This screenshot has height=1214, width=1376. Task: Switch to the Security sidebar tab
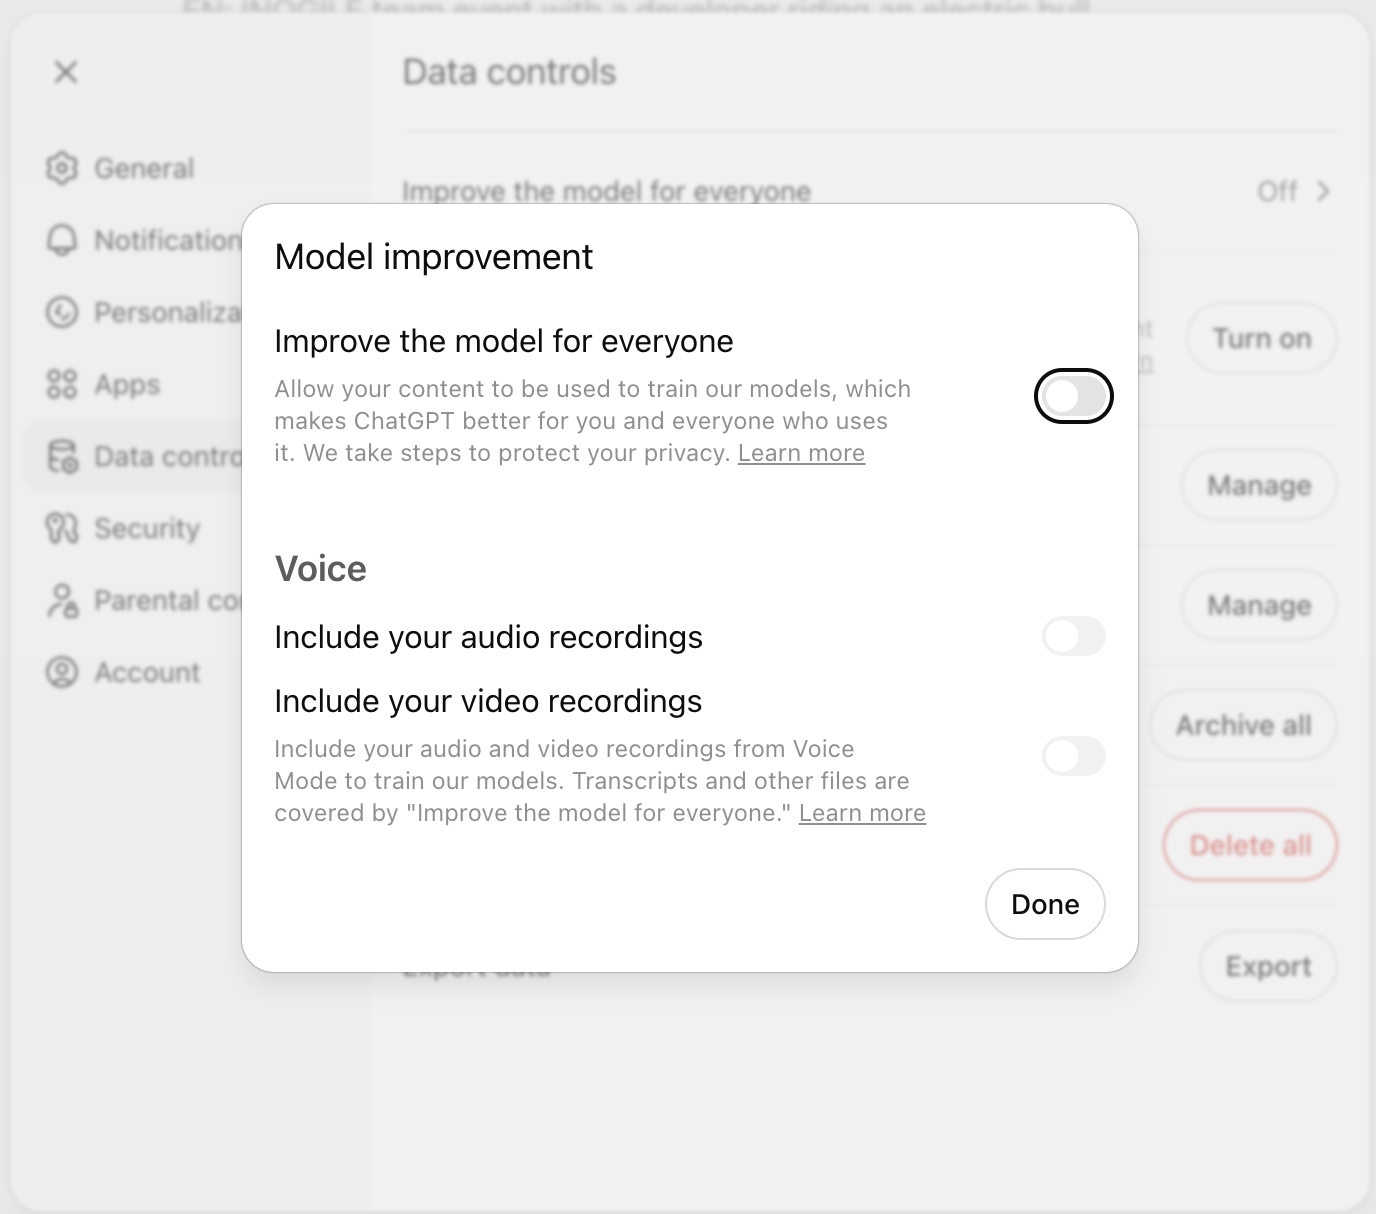click(145, 528)
